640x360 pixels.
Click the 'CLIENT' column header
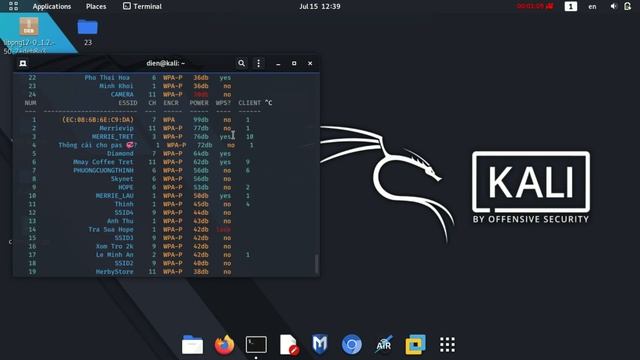(x=249, y=103)
